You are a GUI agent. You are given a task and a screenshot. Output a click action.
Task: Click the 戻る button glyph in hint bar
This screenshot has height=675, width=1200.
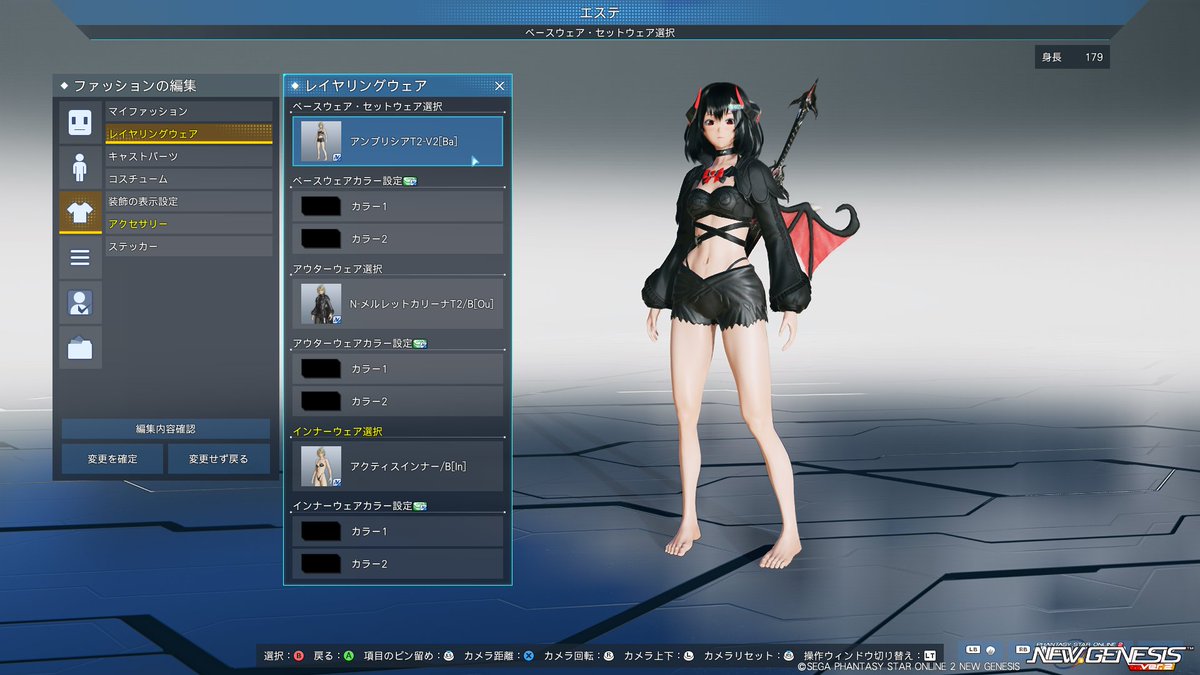[348, 656]
